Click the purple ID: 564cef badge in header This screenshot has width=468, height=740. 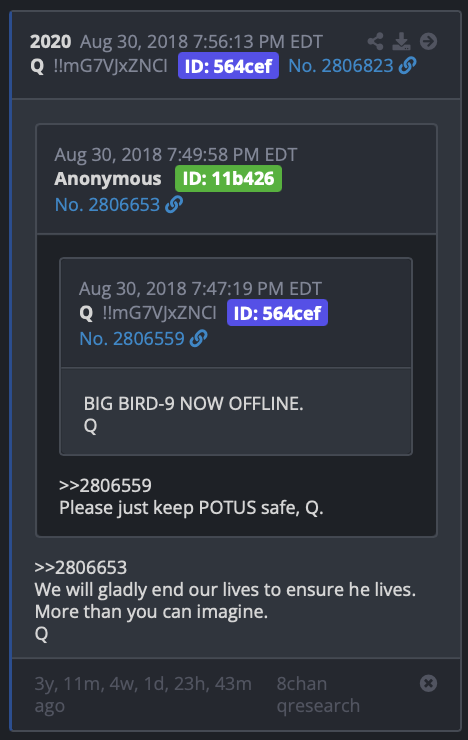(228, 66)
